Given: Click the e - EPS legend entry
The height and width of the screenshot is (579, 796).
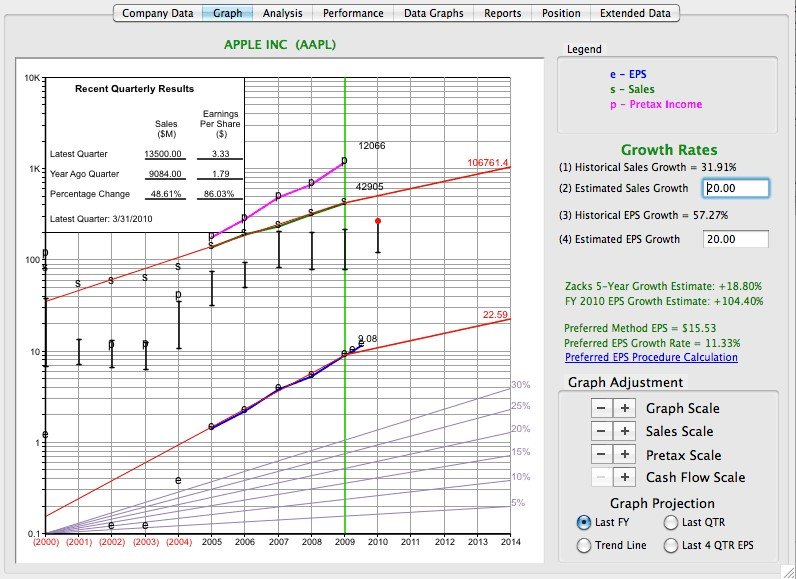Looking at the screenshot, I should [x=628, y=75].
